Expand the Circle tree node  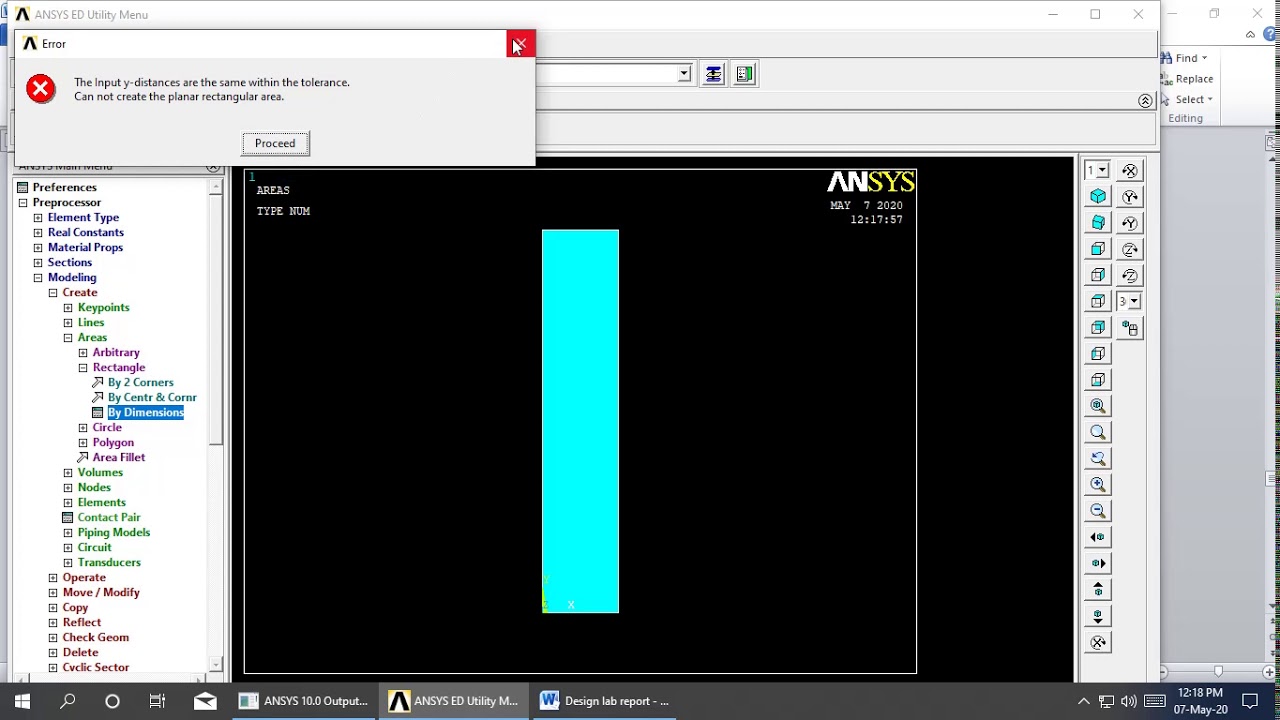tap(83, 428)
